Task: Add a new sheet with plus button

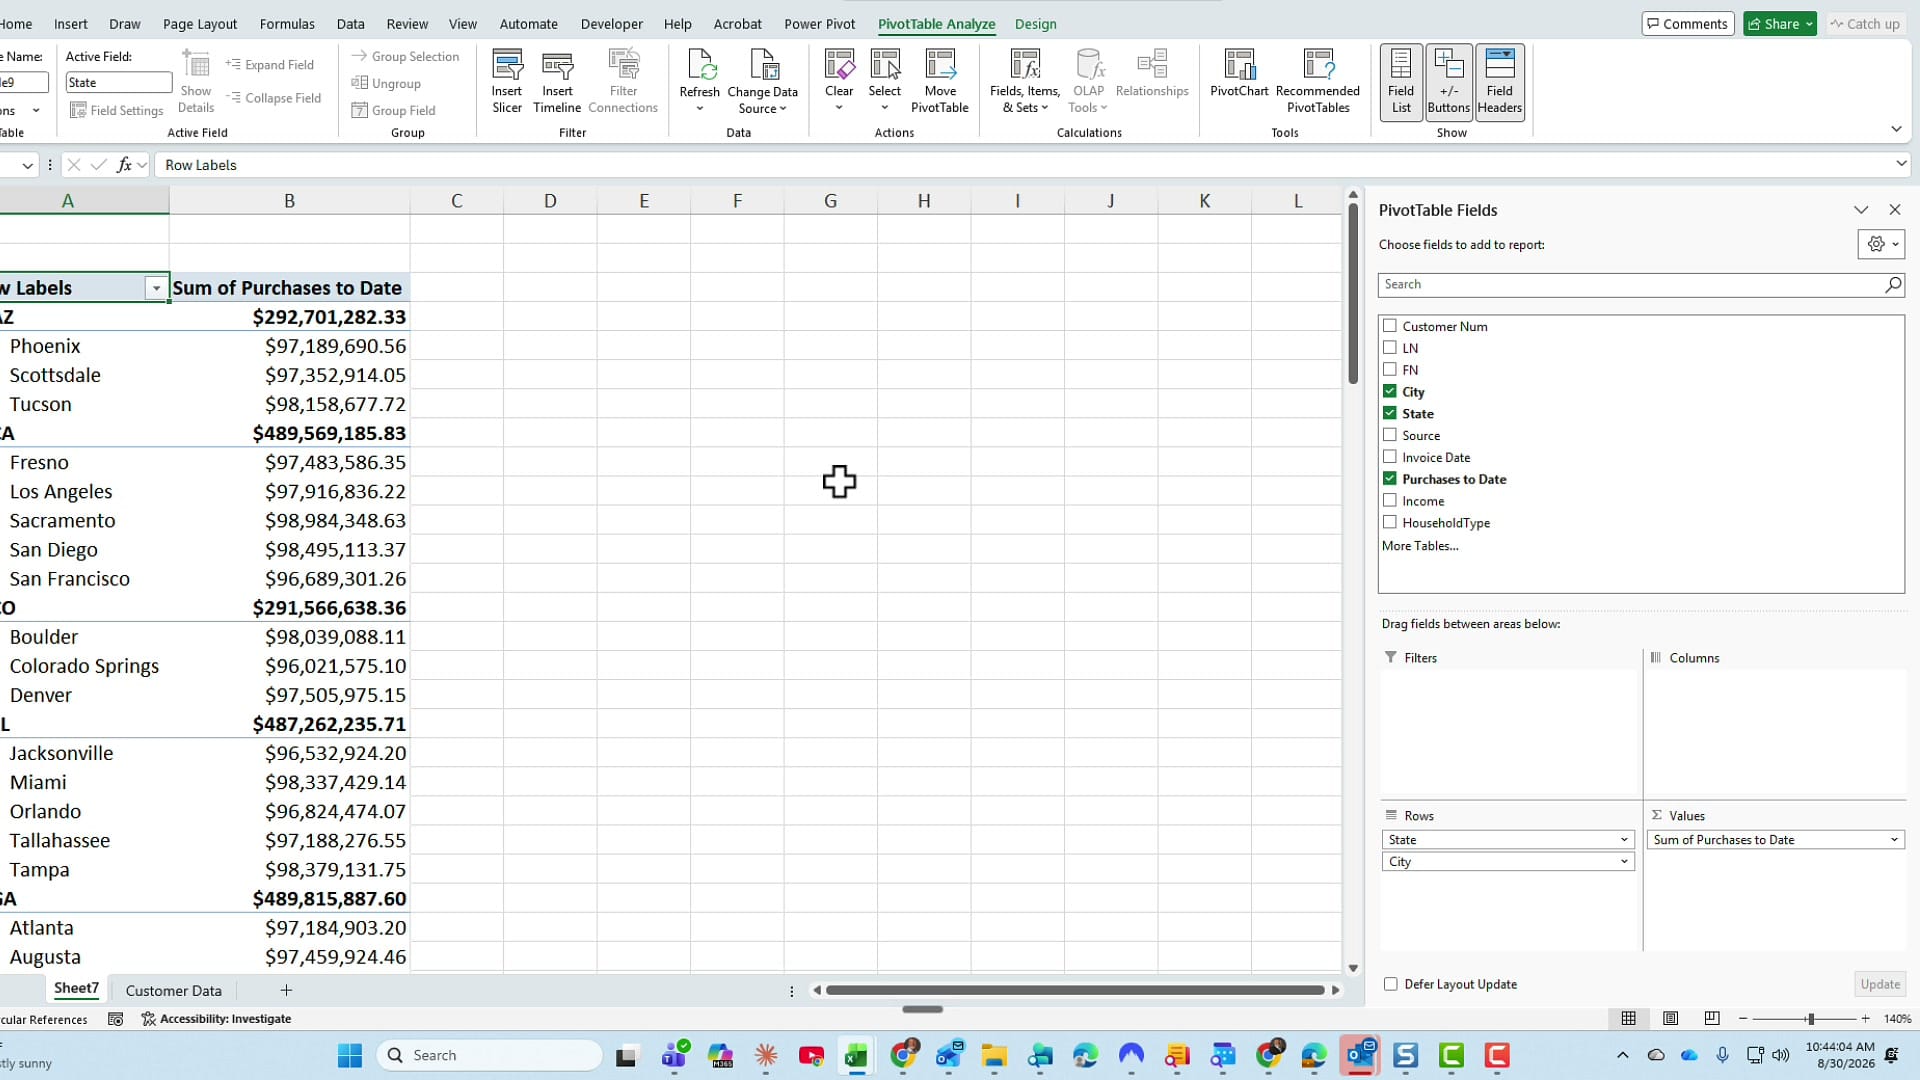Action: coord(286,990)
